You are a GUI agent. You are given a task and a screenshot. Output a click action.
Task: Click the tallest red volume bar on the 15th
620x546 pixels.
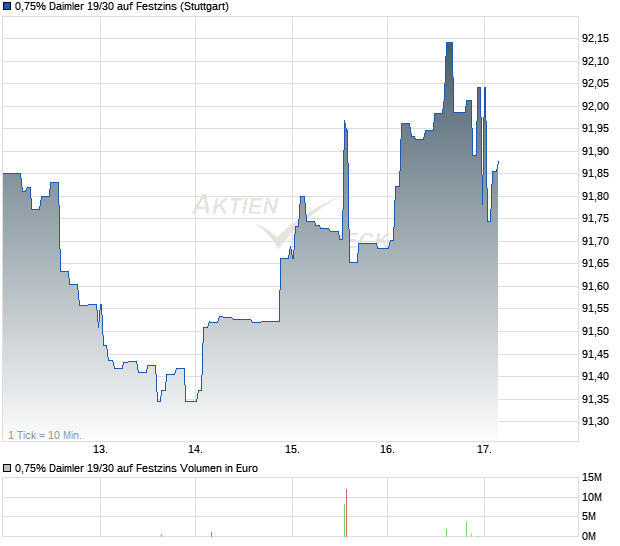(346, 513)
